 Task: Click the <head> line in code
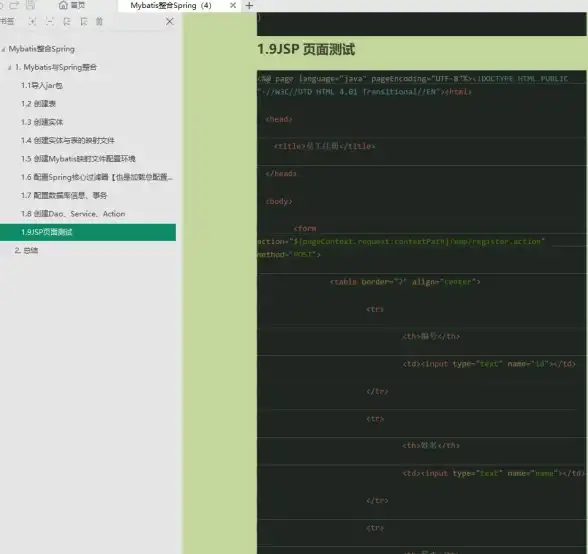[x=279, y=119]
